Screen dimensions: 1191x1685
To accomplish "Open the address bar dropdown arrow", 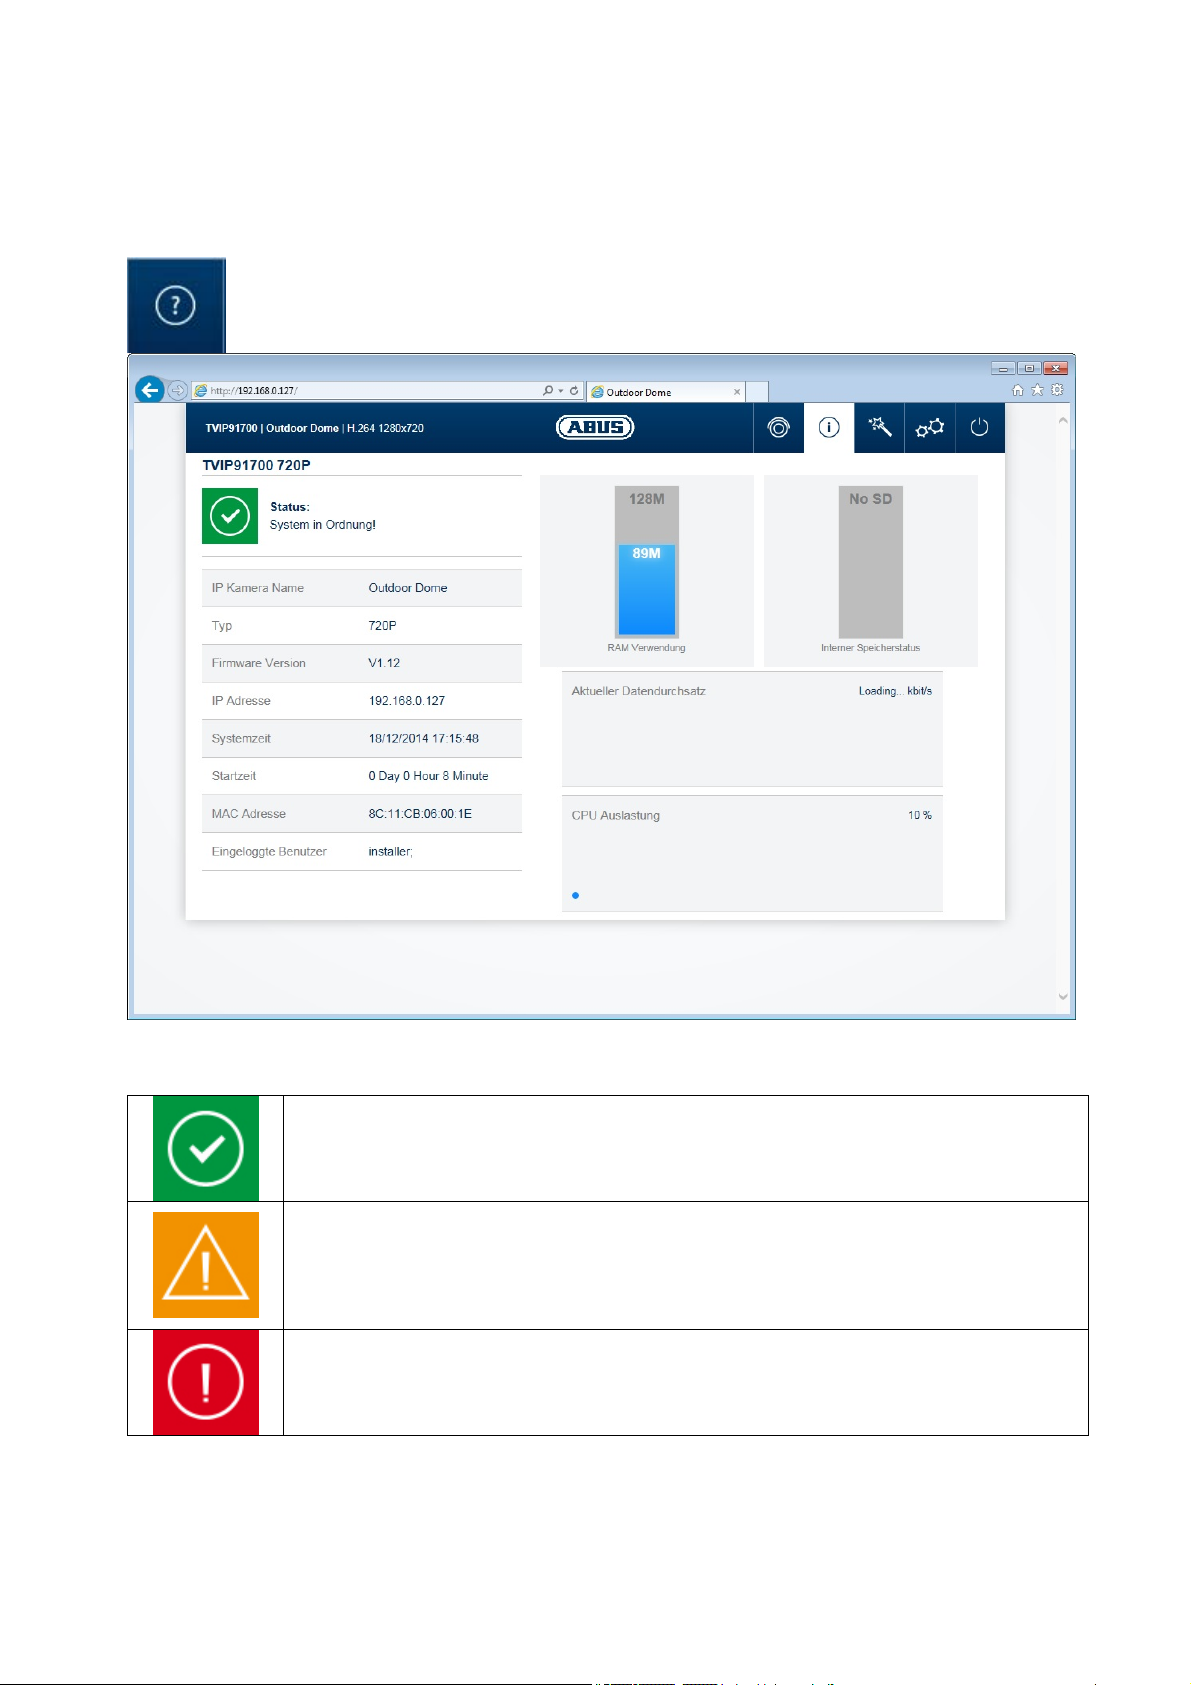I will click(561, 391).
